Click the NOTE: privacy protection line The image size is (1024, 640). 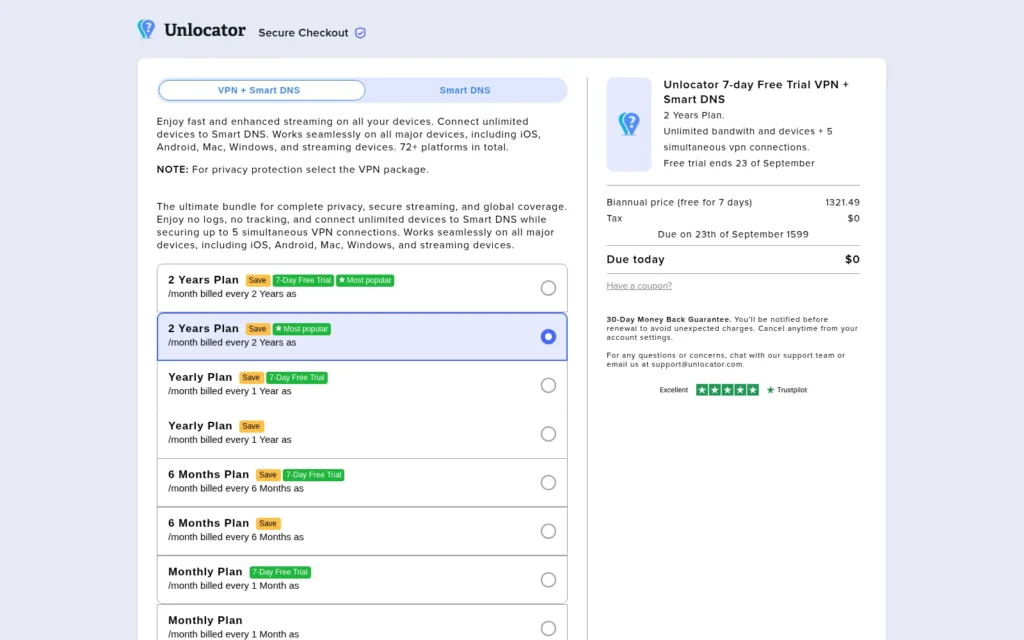[293, 169]
